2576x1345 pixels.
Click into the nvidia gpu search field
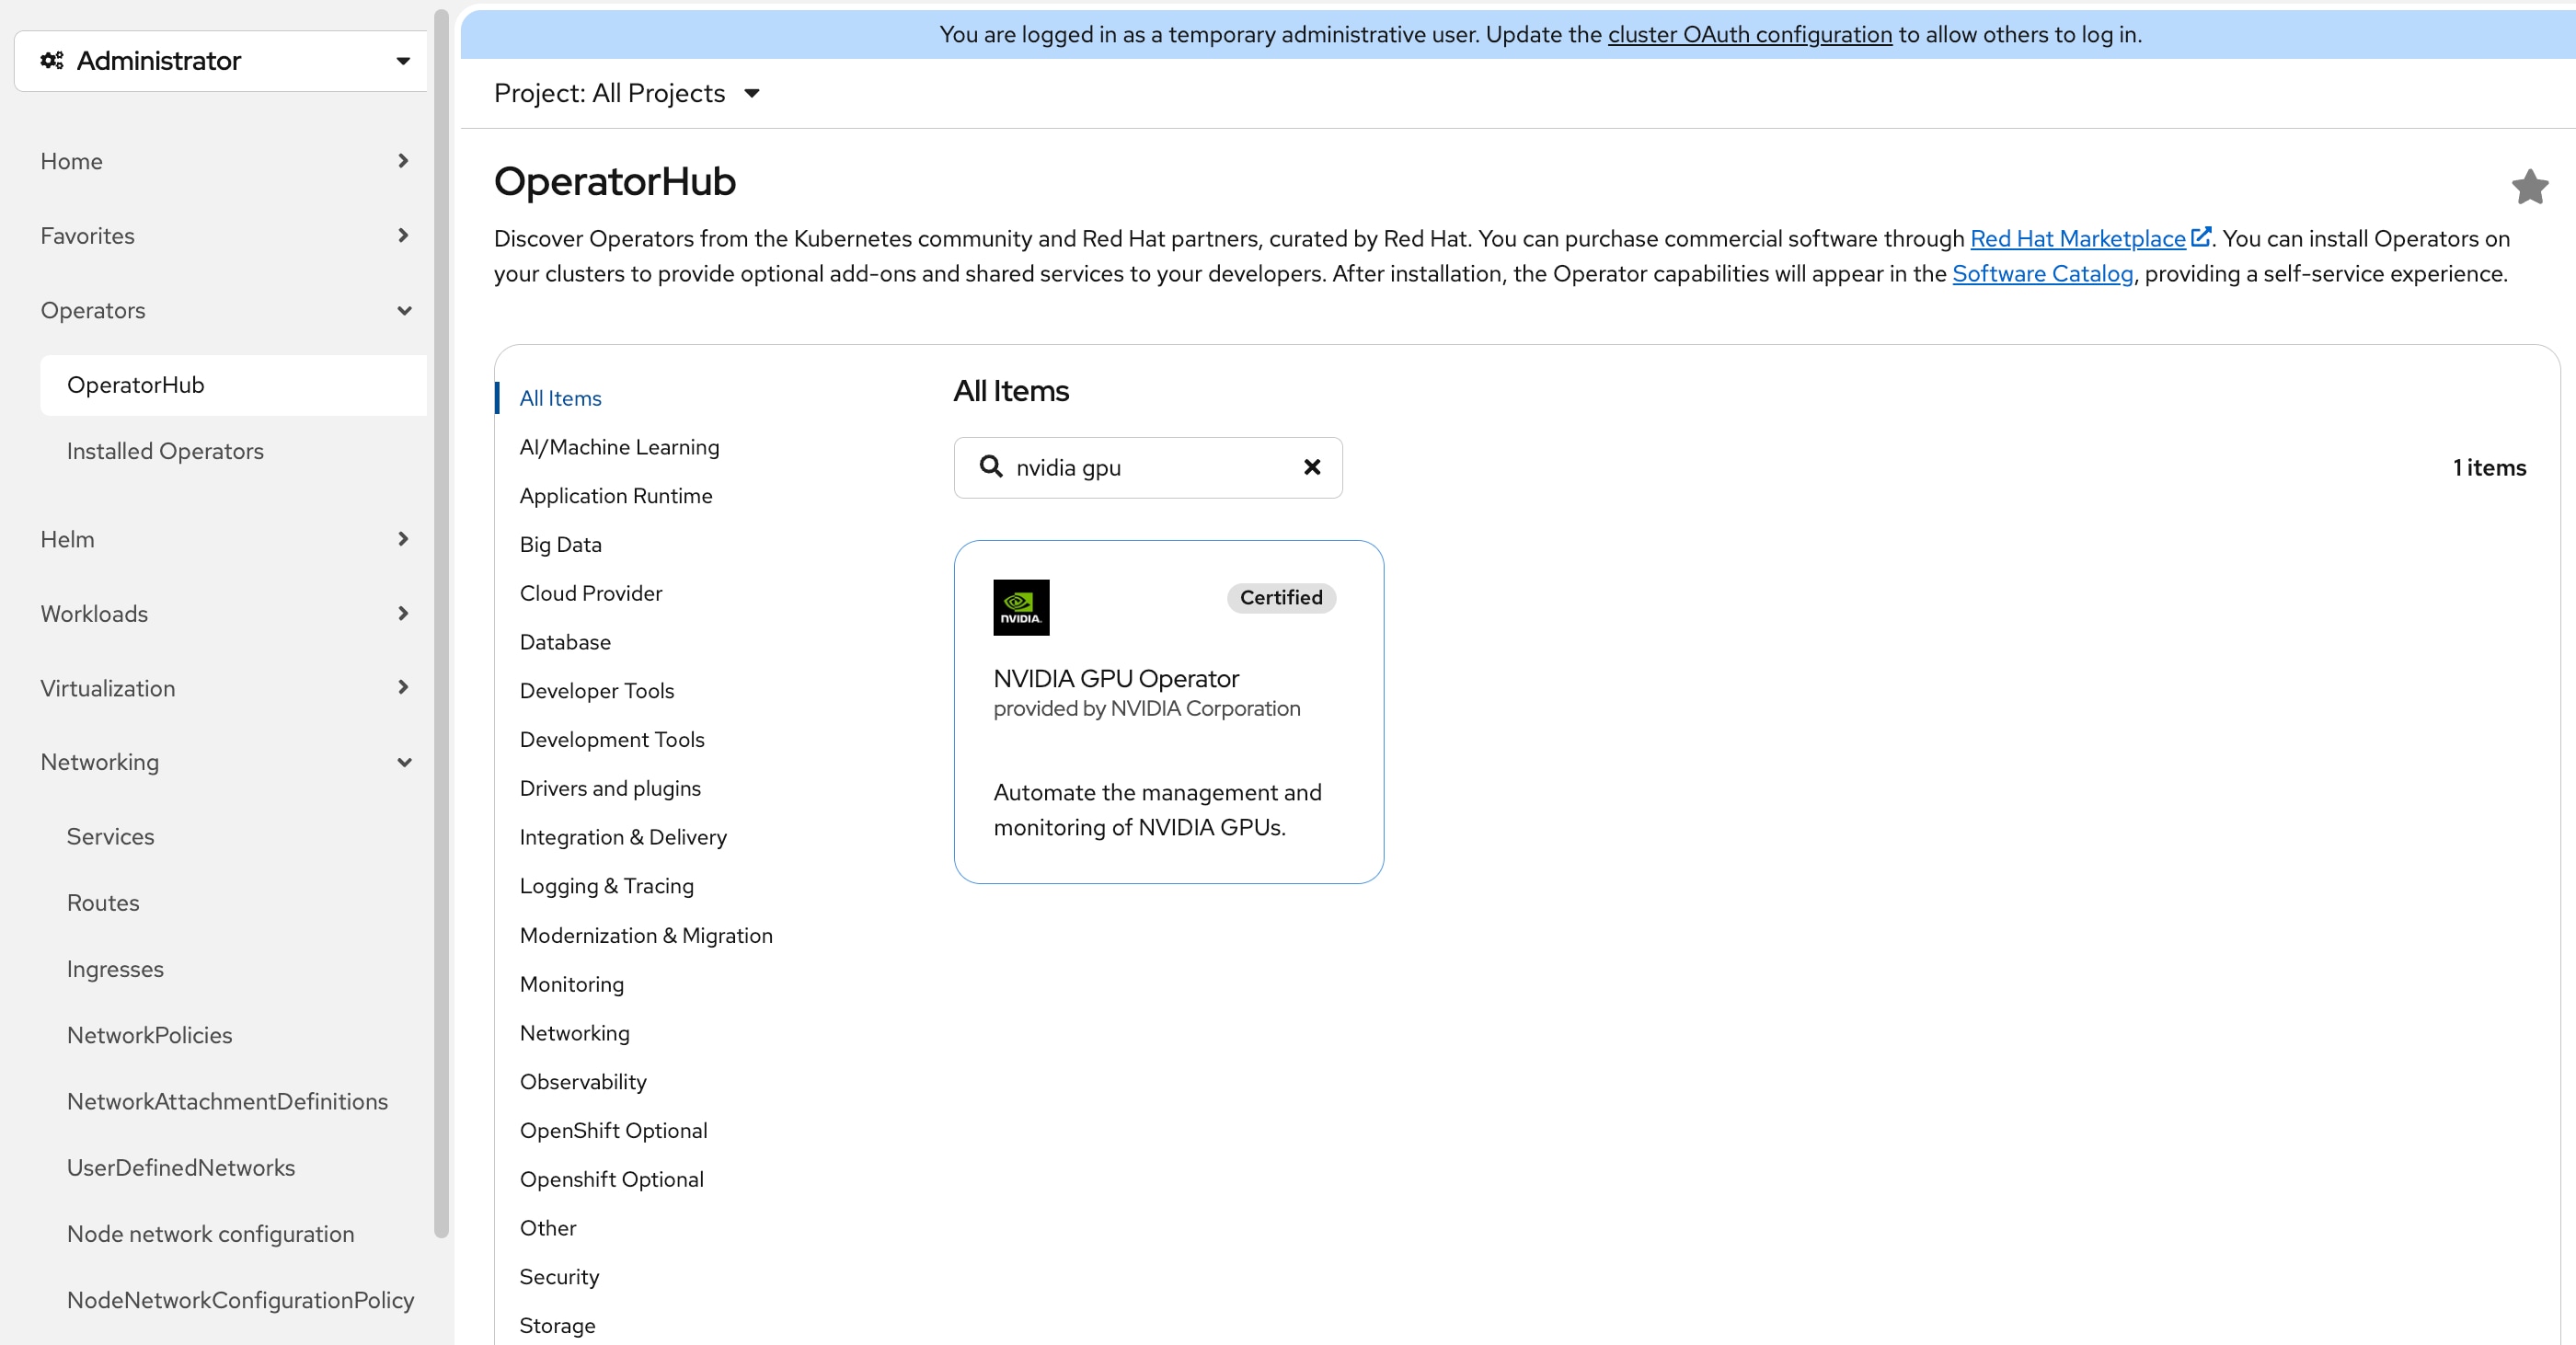pos(1148,467)
